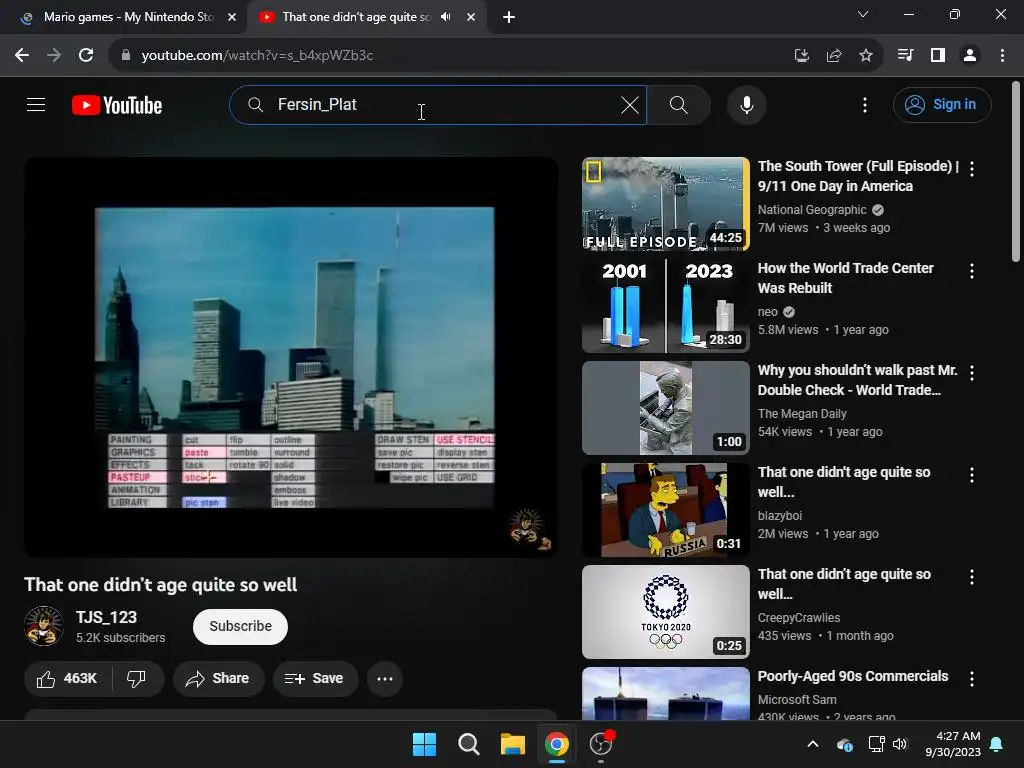This screenshot has height=768, width=1024.
Task: Go back in browser history
Action: 22,55
